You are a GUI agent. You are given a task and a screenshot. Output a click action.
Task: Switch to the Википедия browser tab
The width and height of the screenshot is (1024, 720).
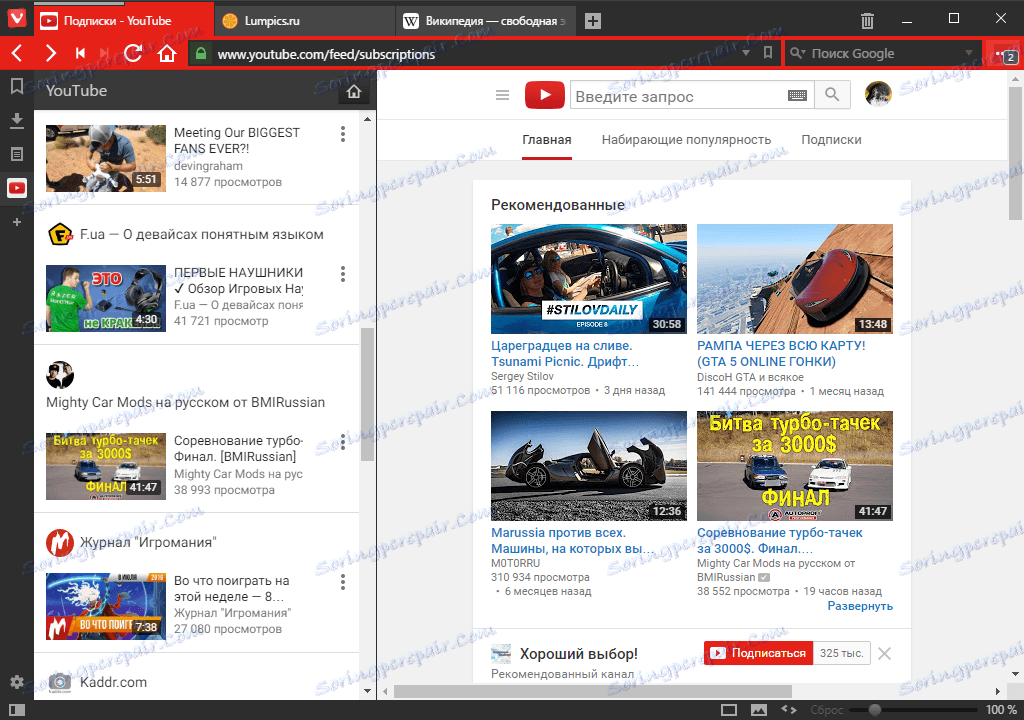[486, 21]
